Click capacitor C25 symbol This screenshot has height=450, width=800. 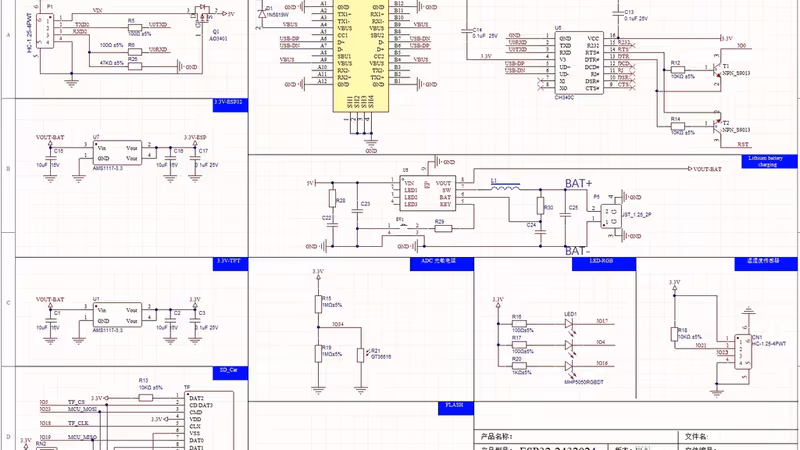(565, 215)
